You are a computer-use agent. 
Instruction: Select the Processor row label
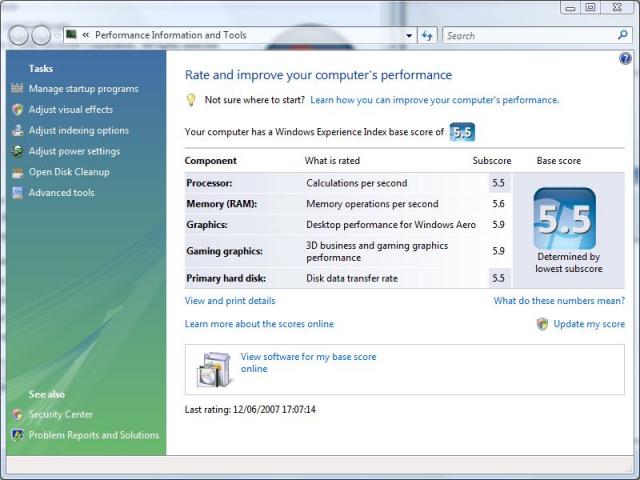209,183
